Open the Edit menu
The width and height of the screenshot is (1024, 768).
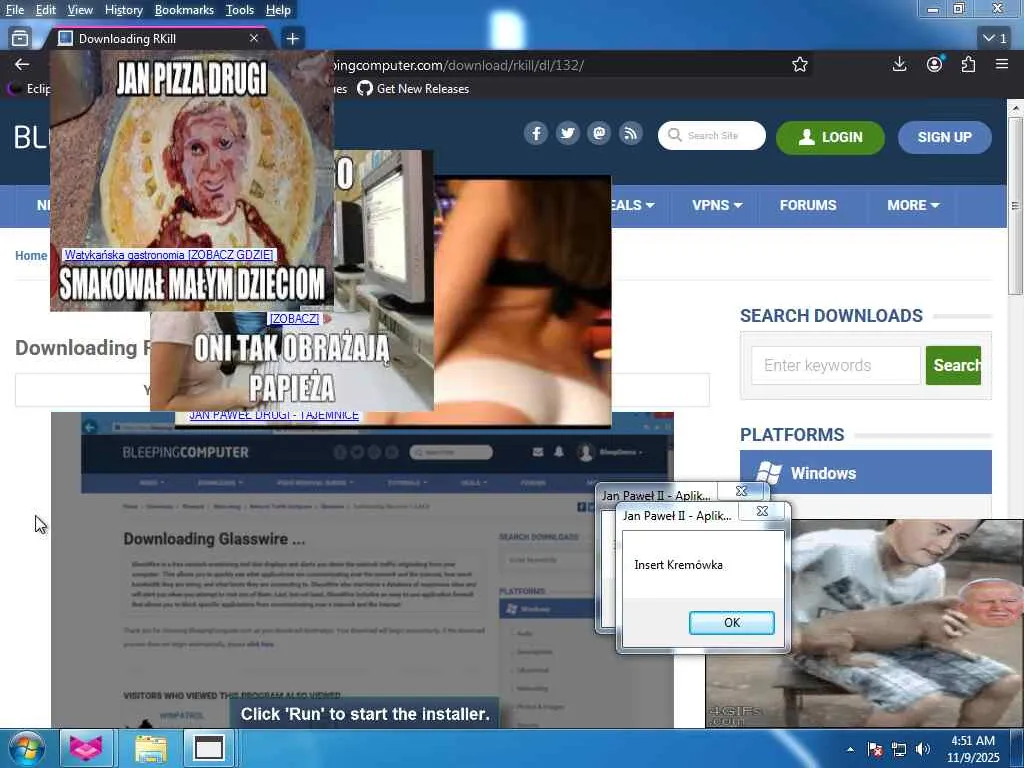point(46,10)
